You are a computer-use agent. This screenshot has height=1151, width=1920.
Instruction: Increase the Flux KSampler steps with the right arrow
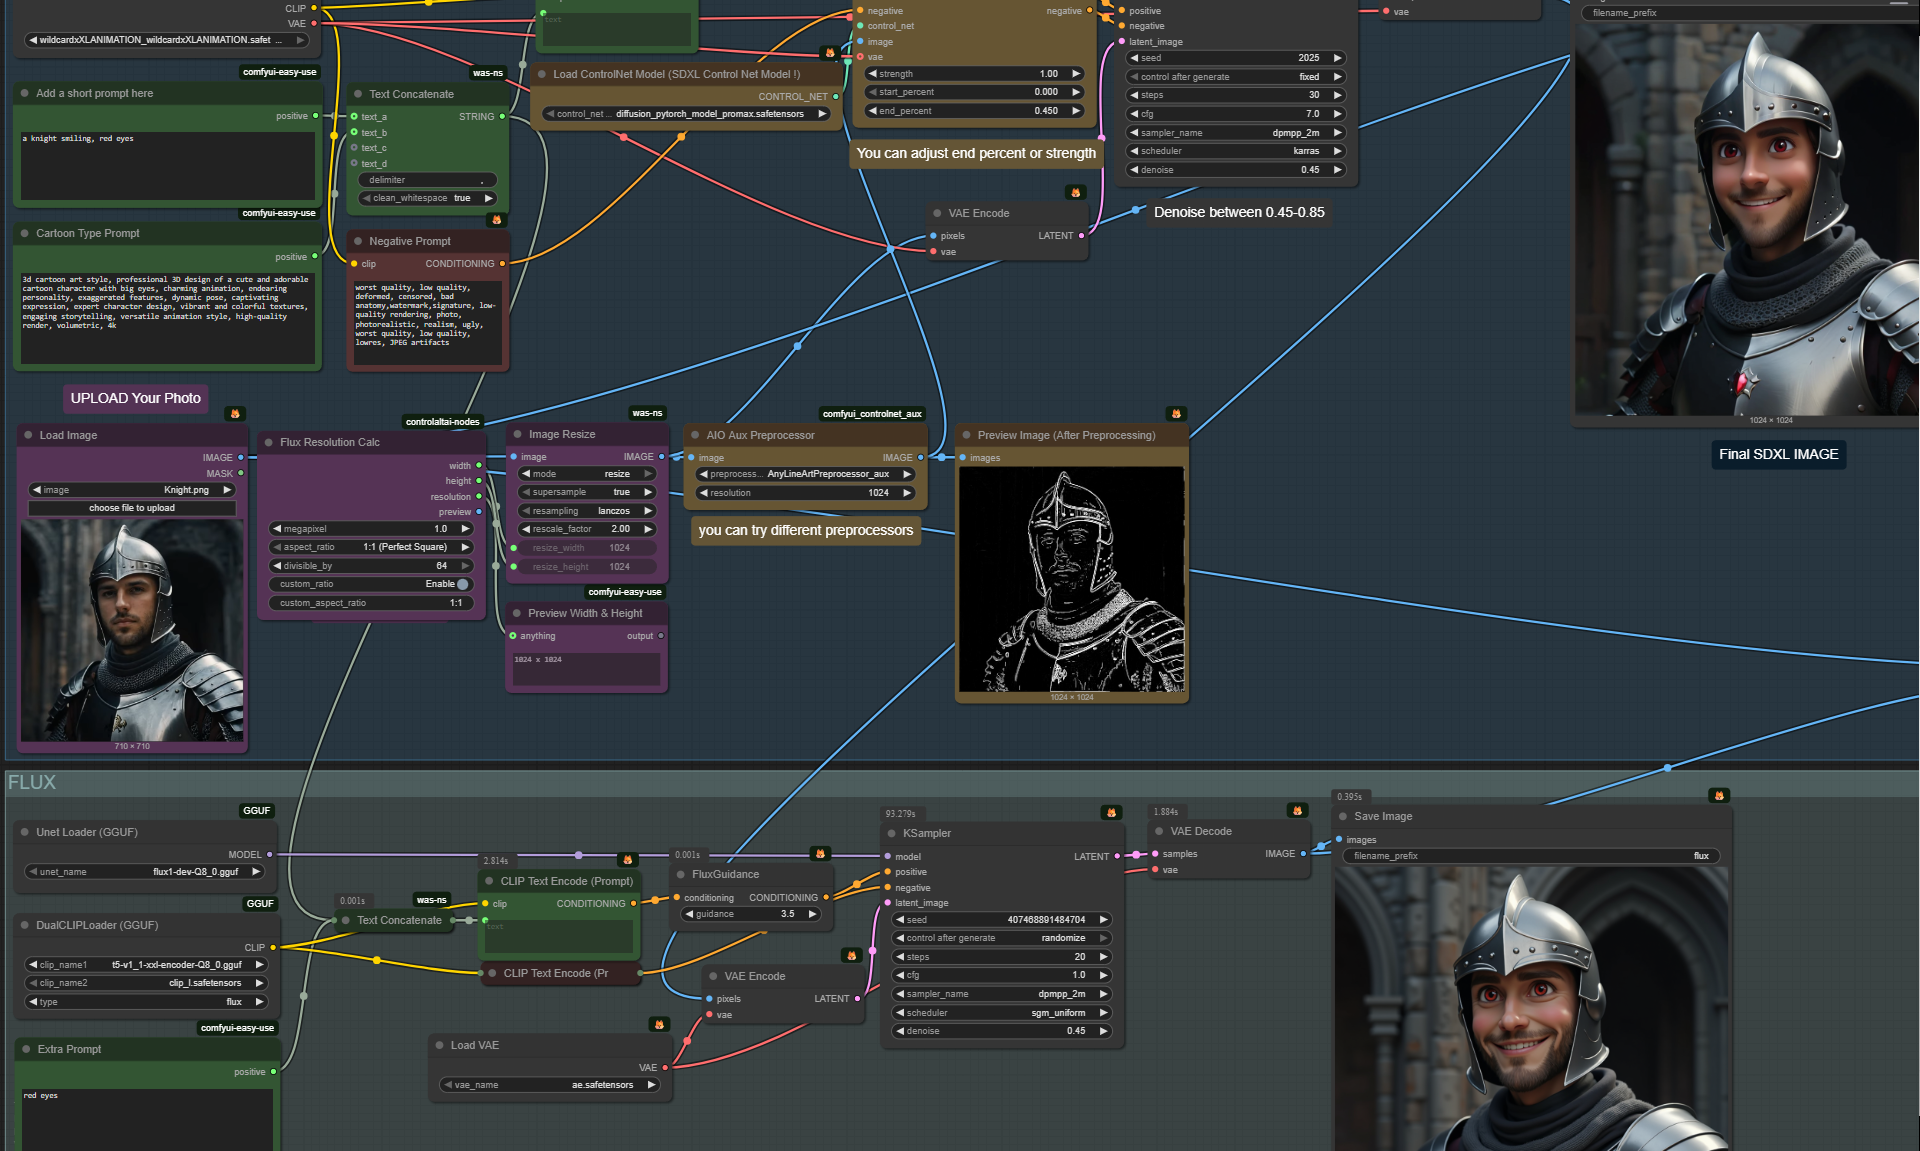(1103, 957)
